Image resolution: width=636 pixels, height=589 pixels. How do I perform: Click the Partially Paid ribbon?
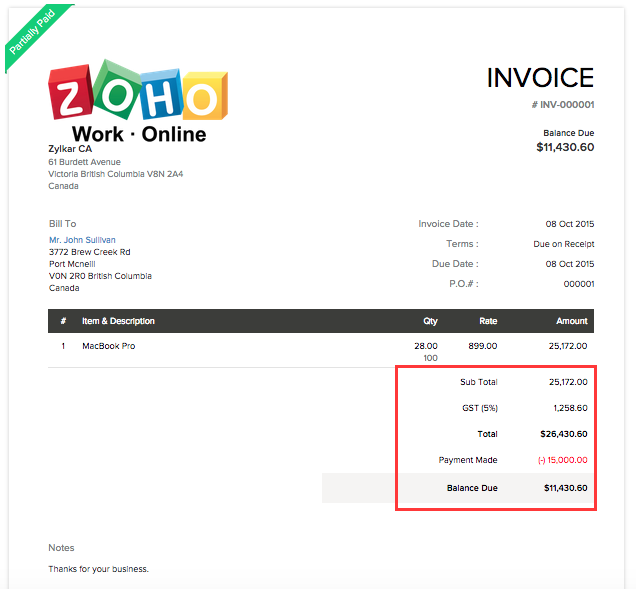pos(32,32)
